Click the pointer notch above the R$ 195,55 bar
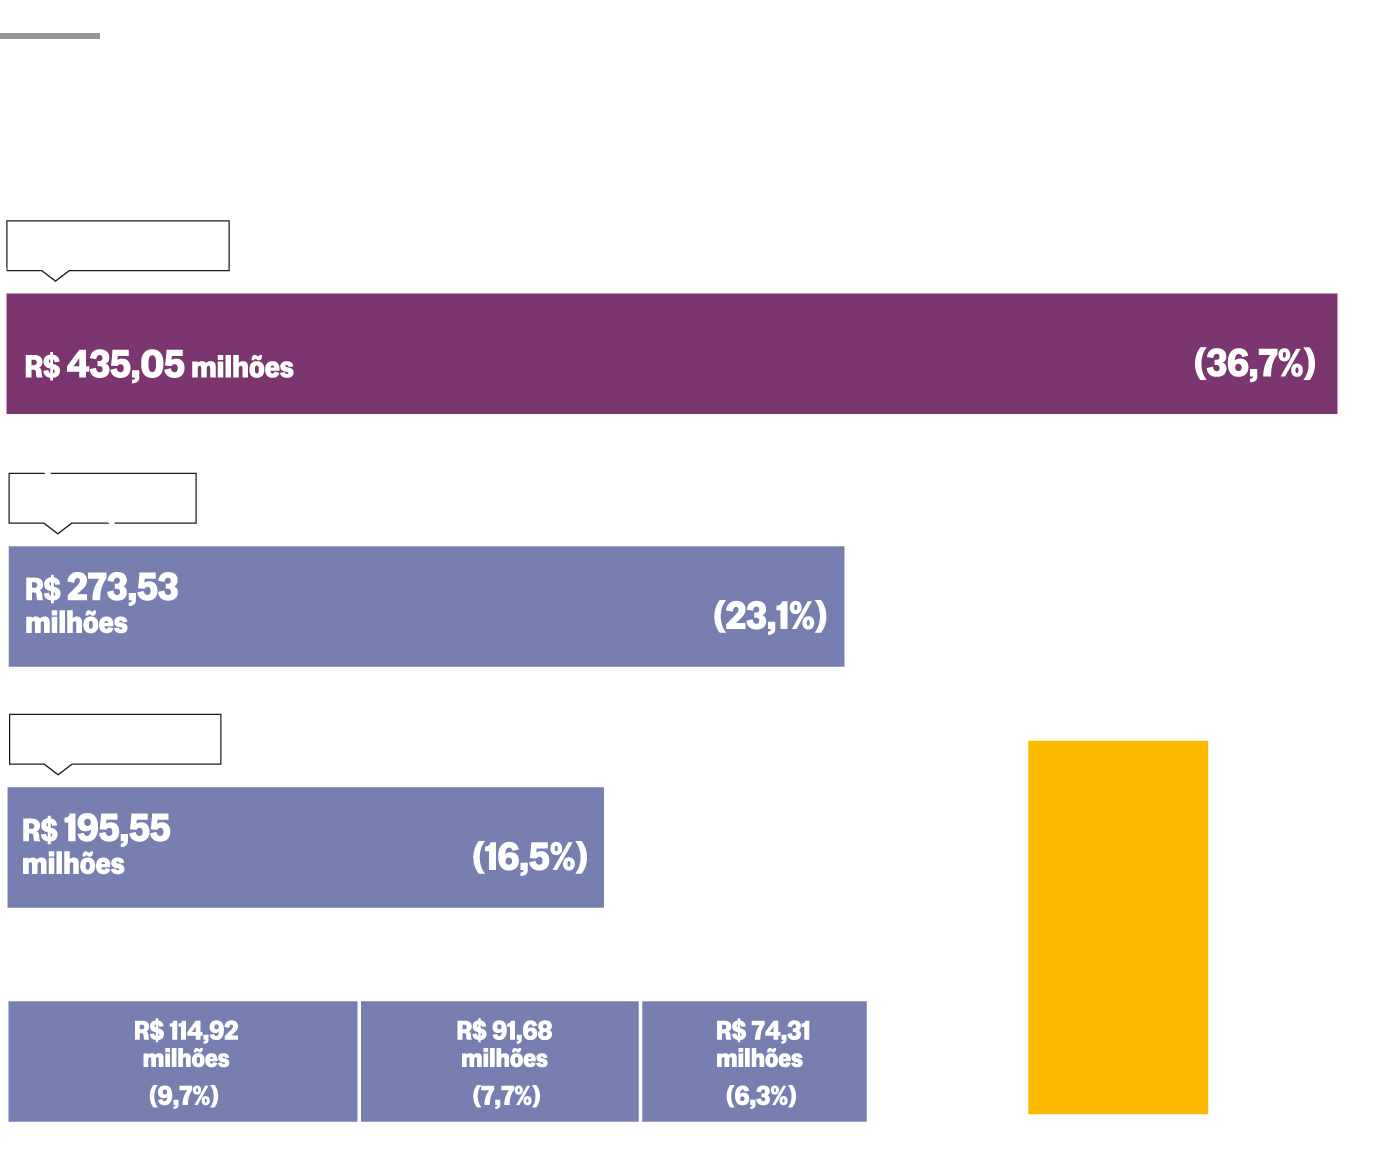Screen dimensions: 1400x1162 point(59,769)
